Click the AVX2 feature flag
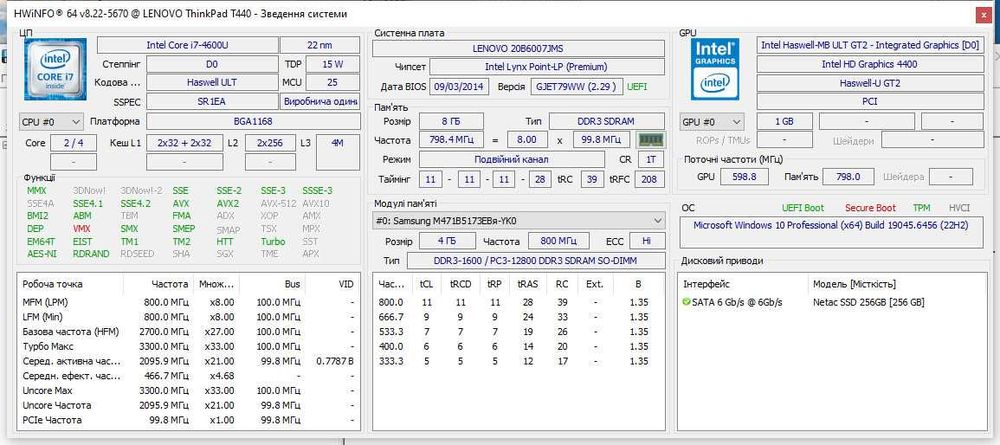The height and width of the screenshot is (445, 1000). 228,203
